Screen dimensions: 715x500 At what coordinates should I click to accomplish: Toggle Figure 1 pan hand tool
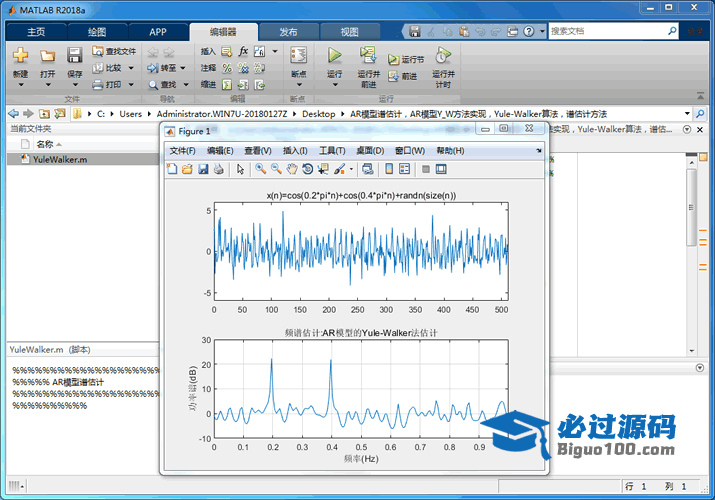tap(292, 169)
